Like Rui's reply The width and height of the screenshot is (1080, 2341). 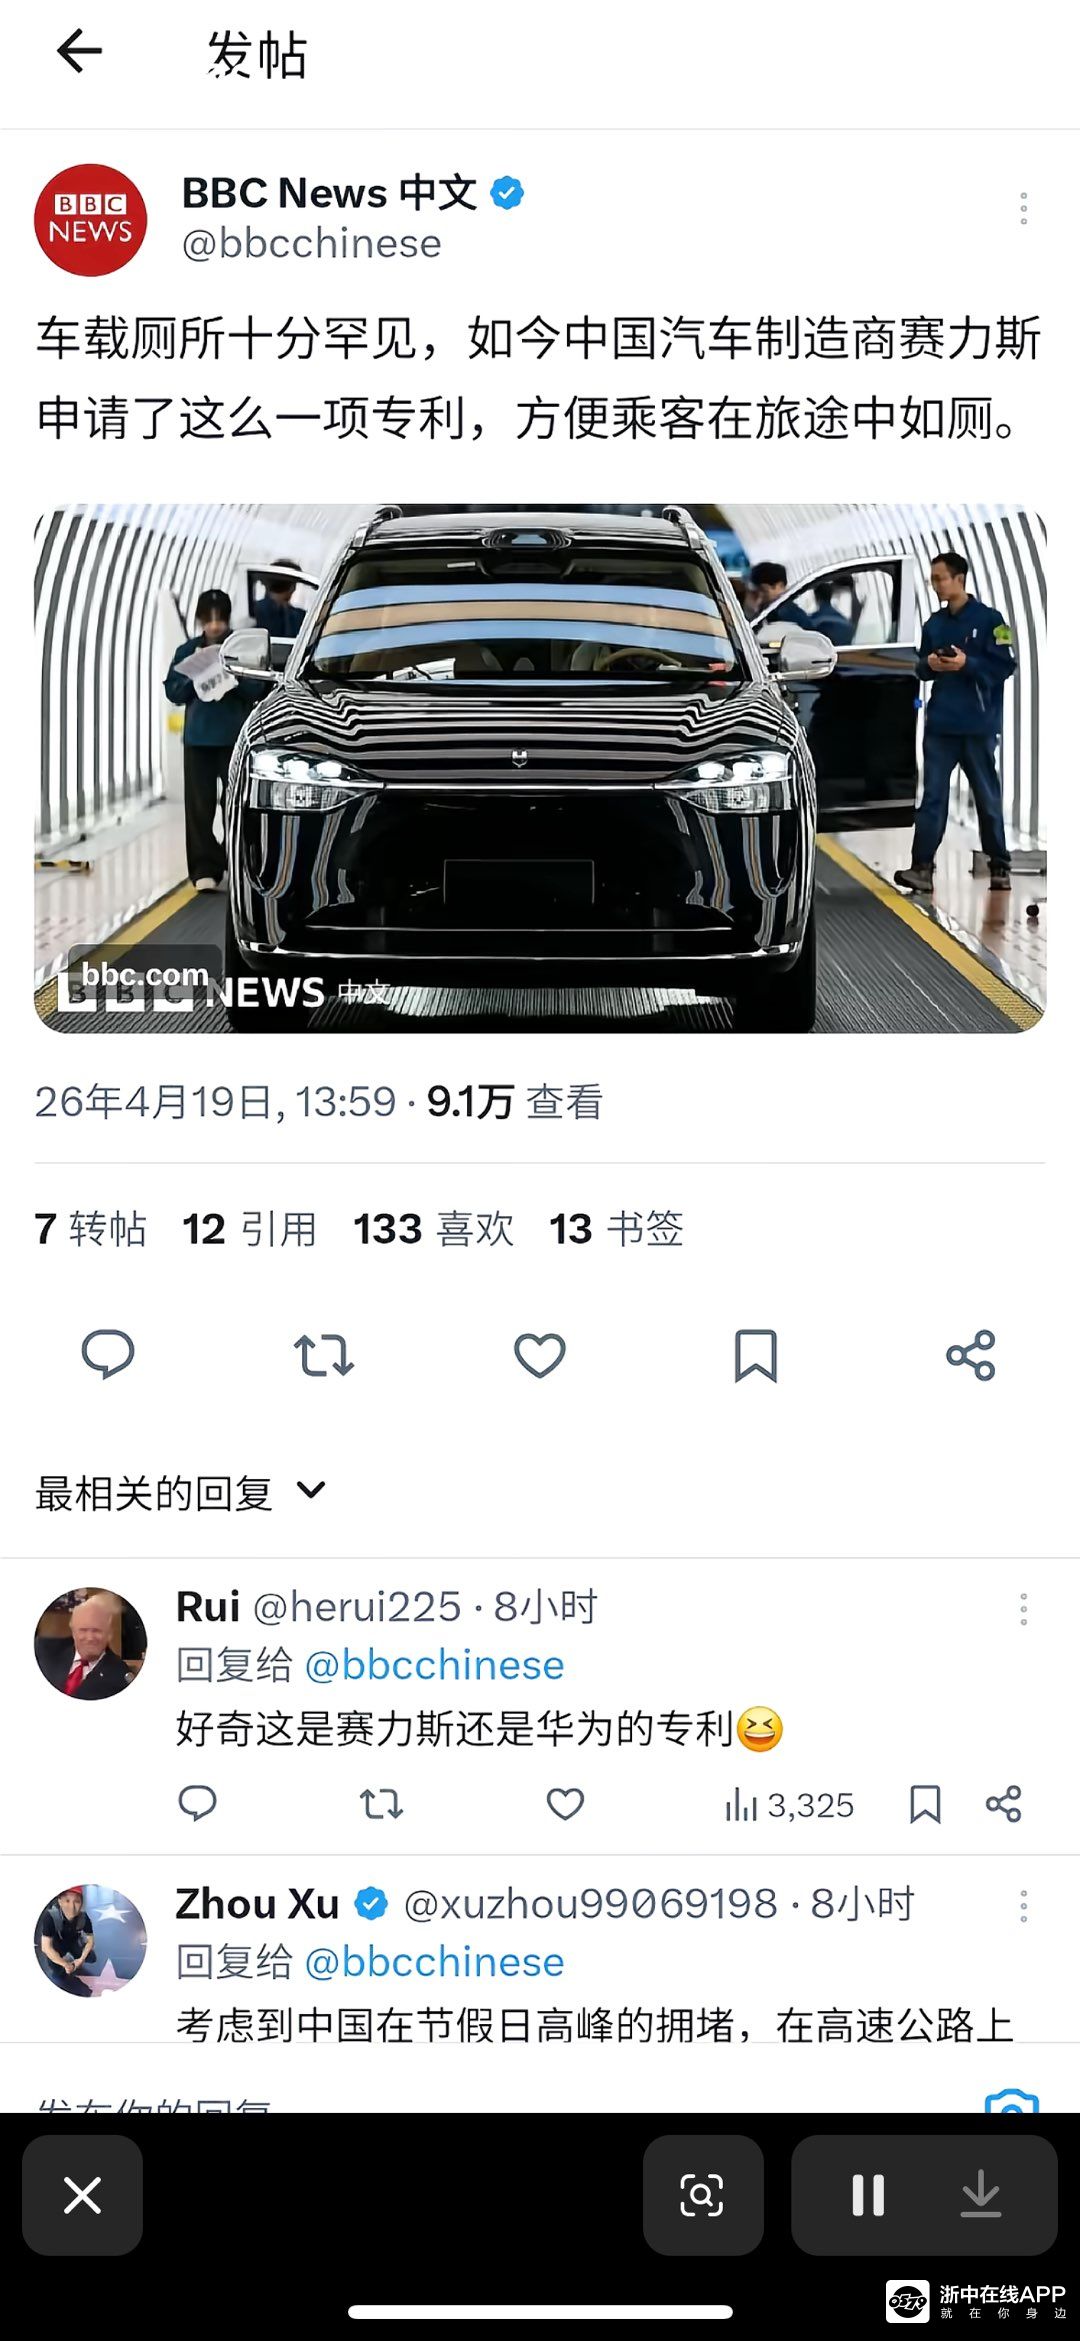(565, 1804)
